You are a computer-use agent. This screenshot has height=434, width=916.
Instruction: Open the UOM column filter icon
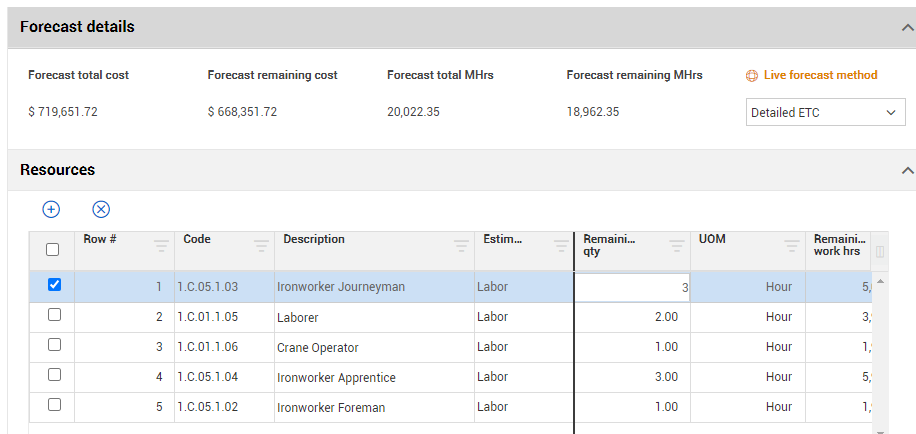coord(792,246)
